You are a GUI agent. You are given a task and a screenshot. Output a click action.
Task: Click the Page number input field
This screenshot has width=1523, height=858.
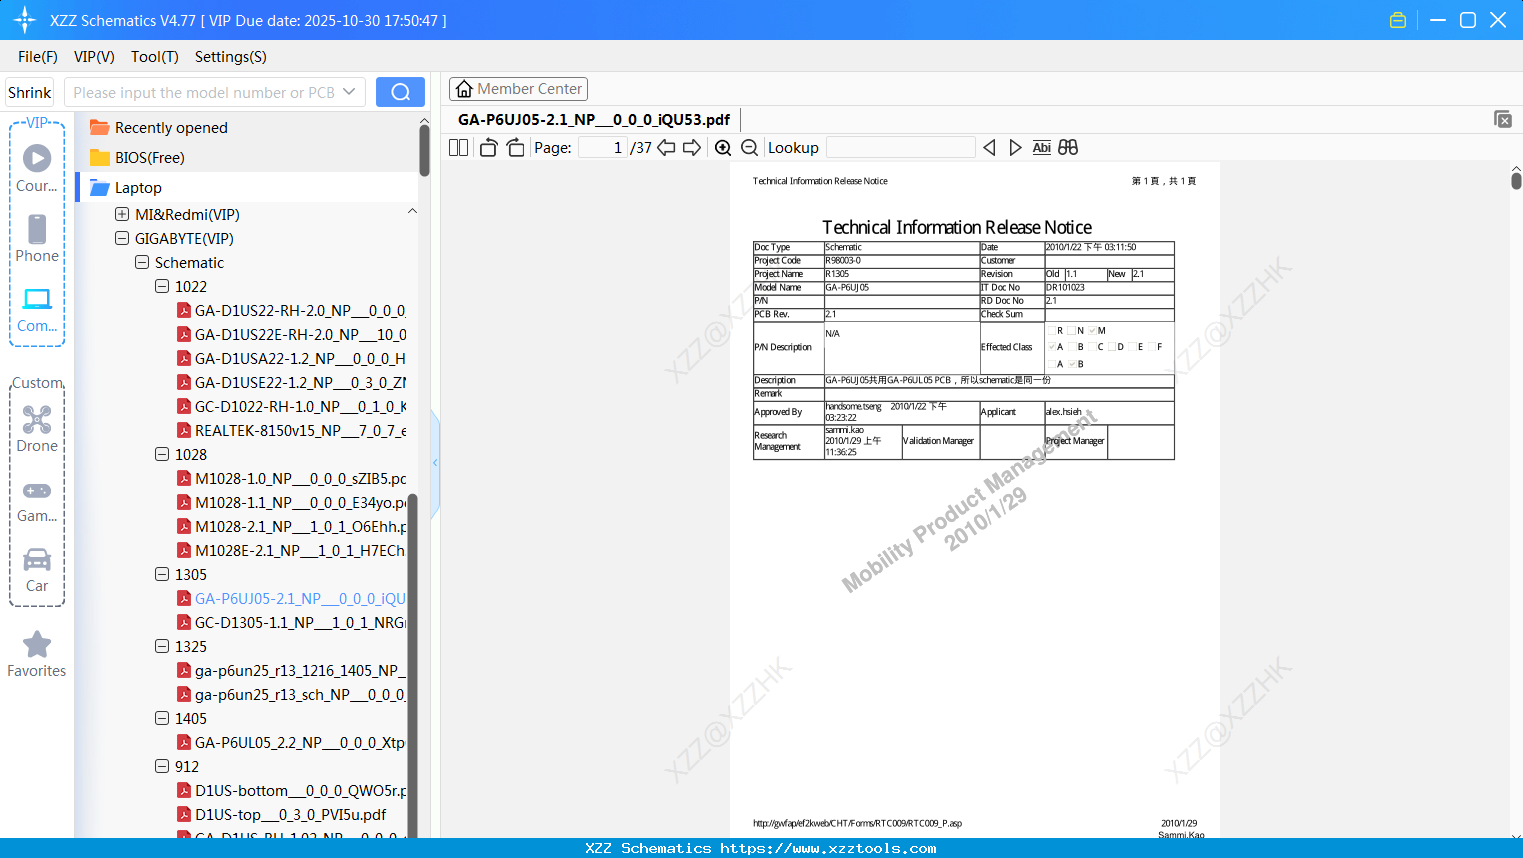coord(603,147)
